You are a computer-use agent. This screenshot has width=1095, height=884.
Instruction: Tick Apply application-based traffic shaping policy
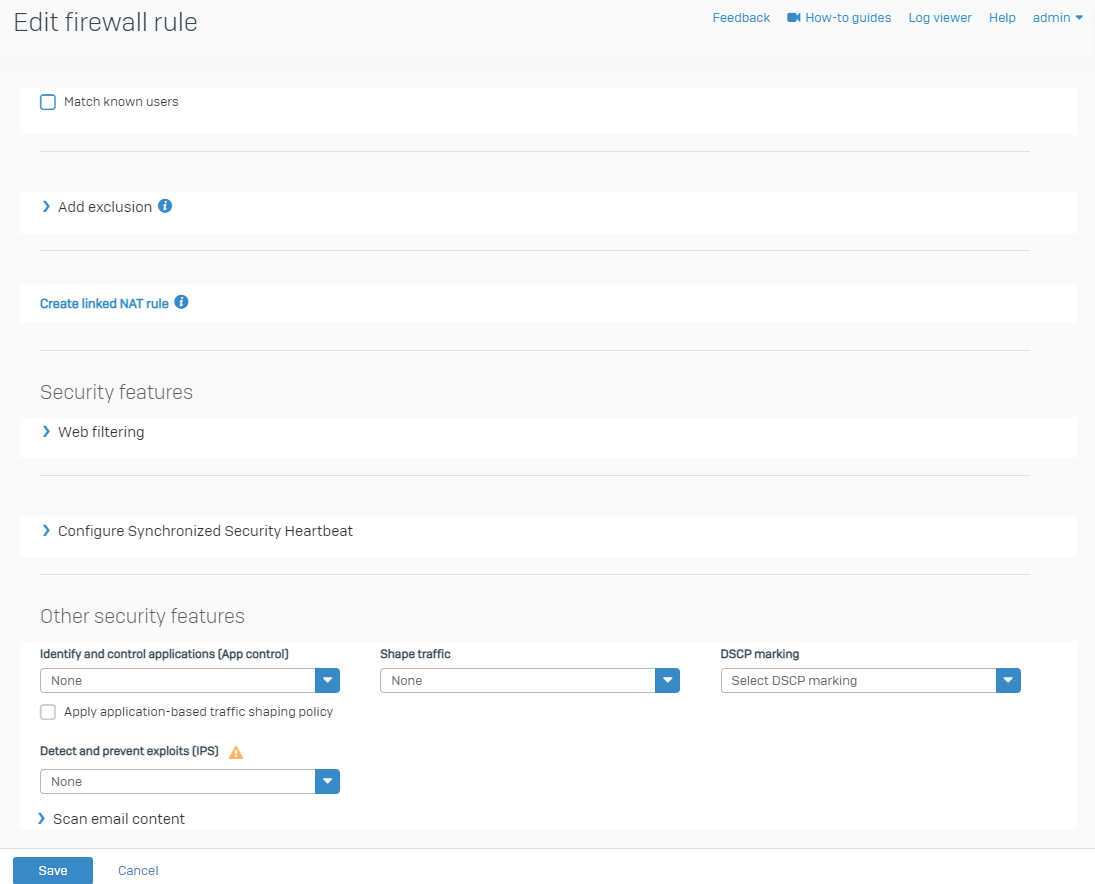tap(48, 712)
